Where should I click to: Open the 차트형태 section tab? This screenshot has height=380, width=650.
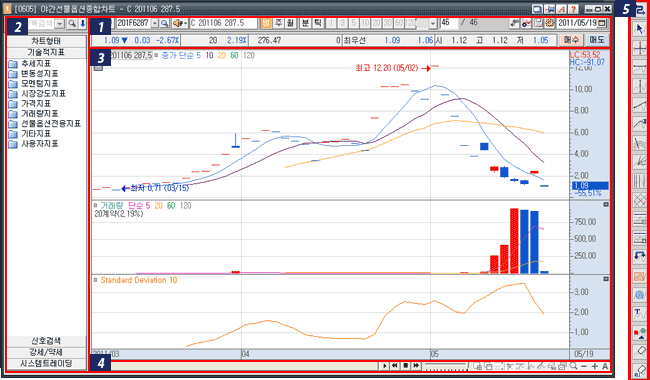coord(46,41)
